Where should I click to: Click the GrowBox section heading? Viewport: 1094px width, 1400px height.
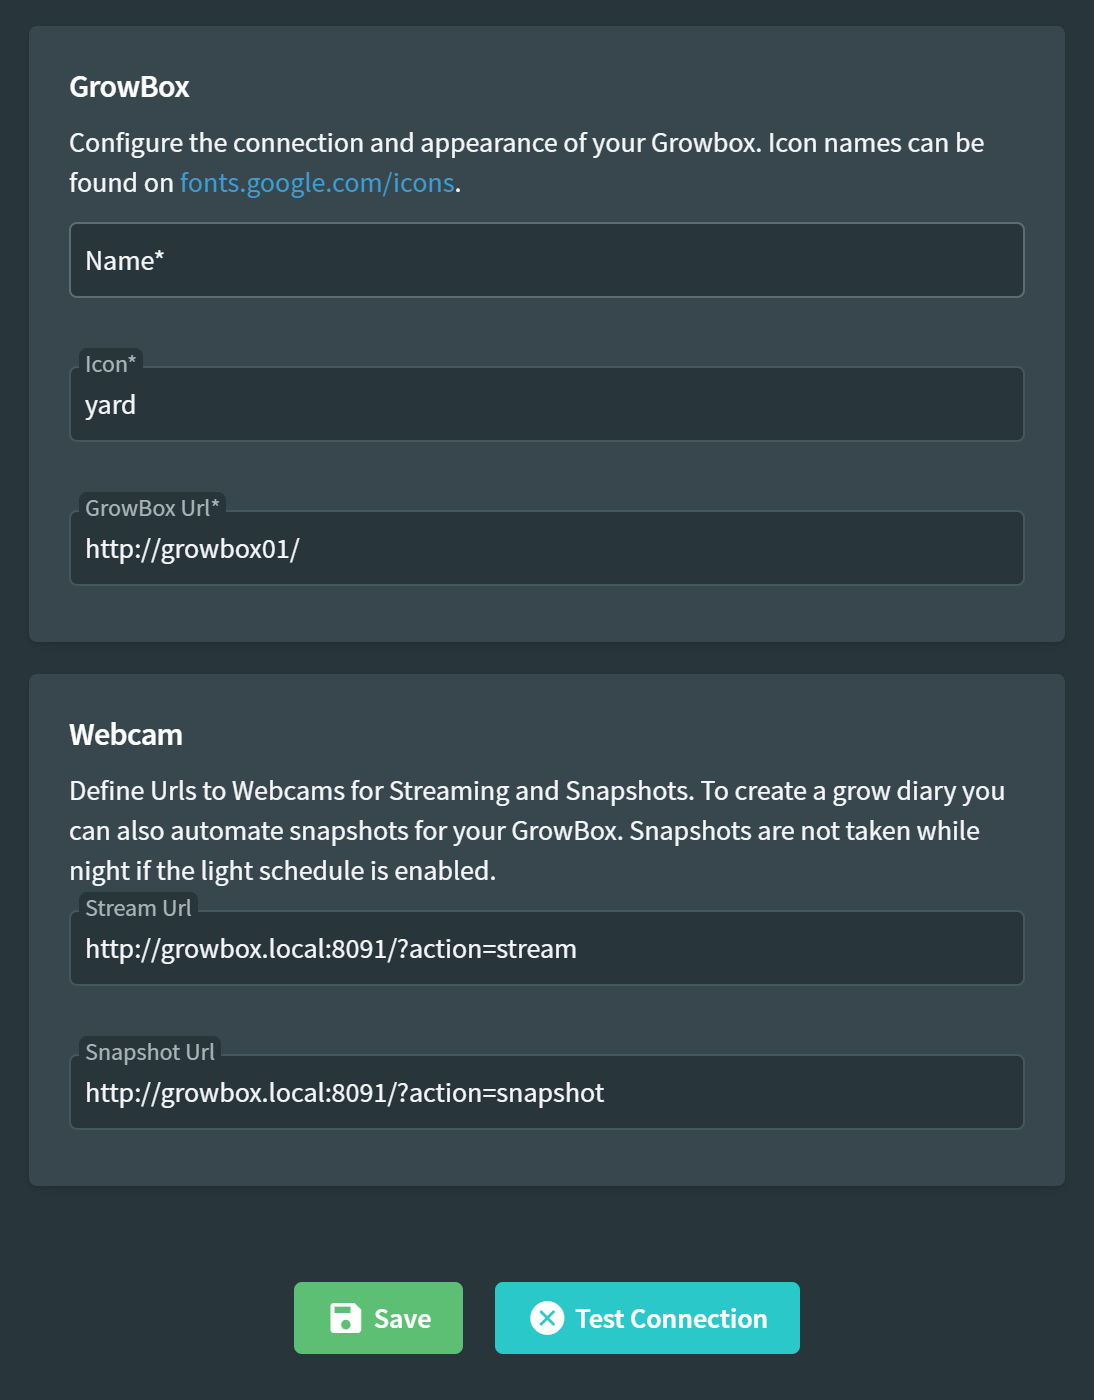coord(129,87)
